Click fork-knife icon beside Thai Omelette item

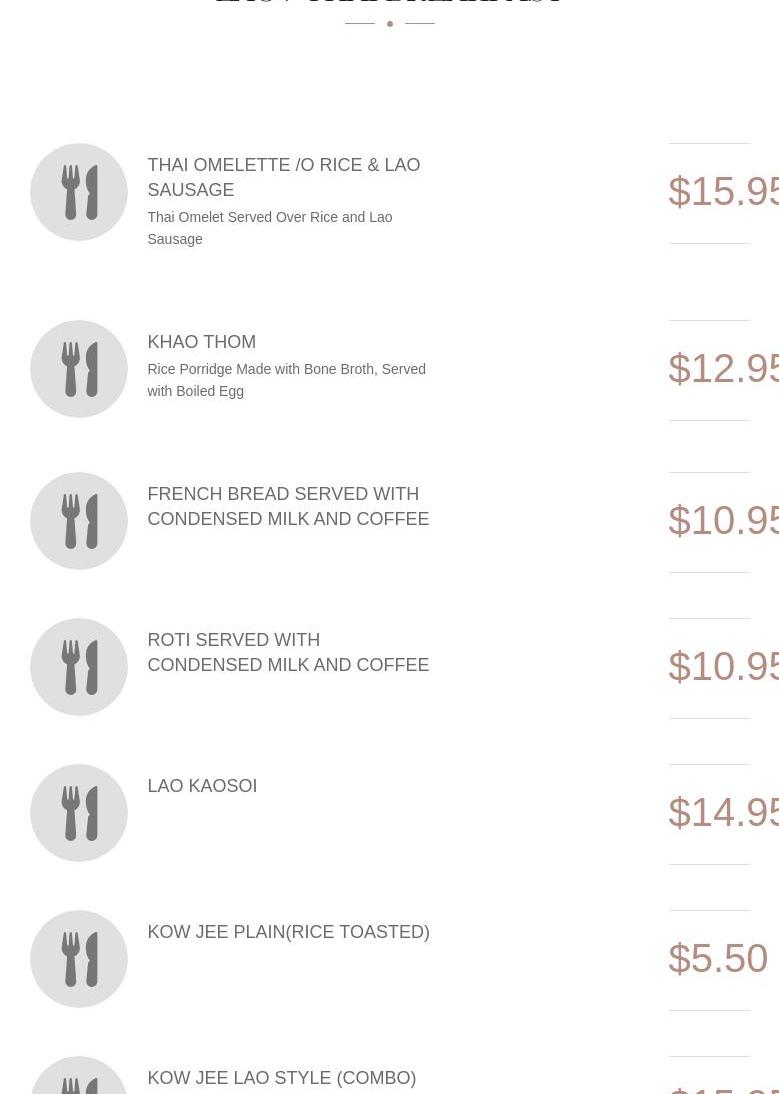[79, 192]
